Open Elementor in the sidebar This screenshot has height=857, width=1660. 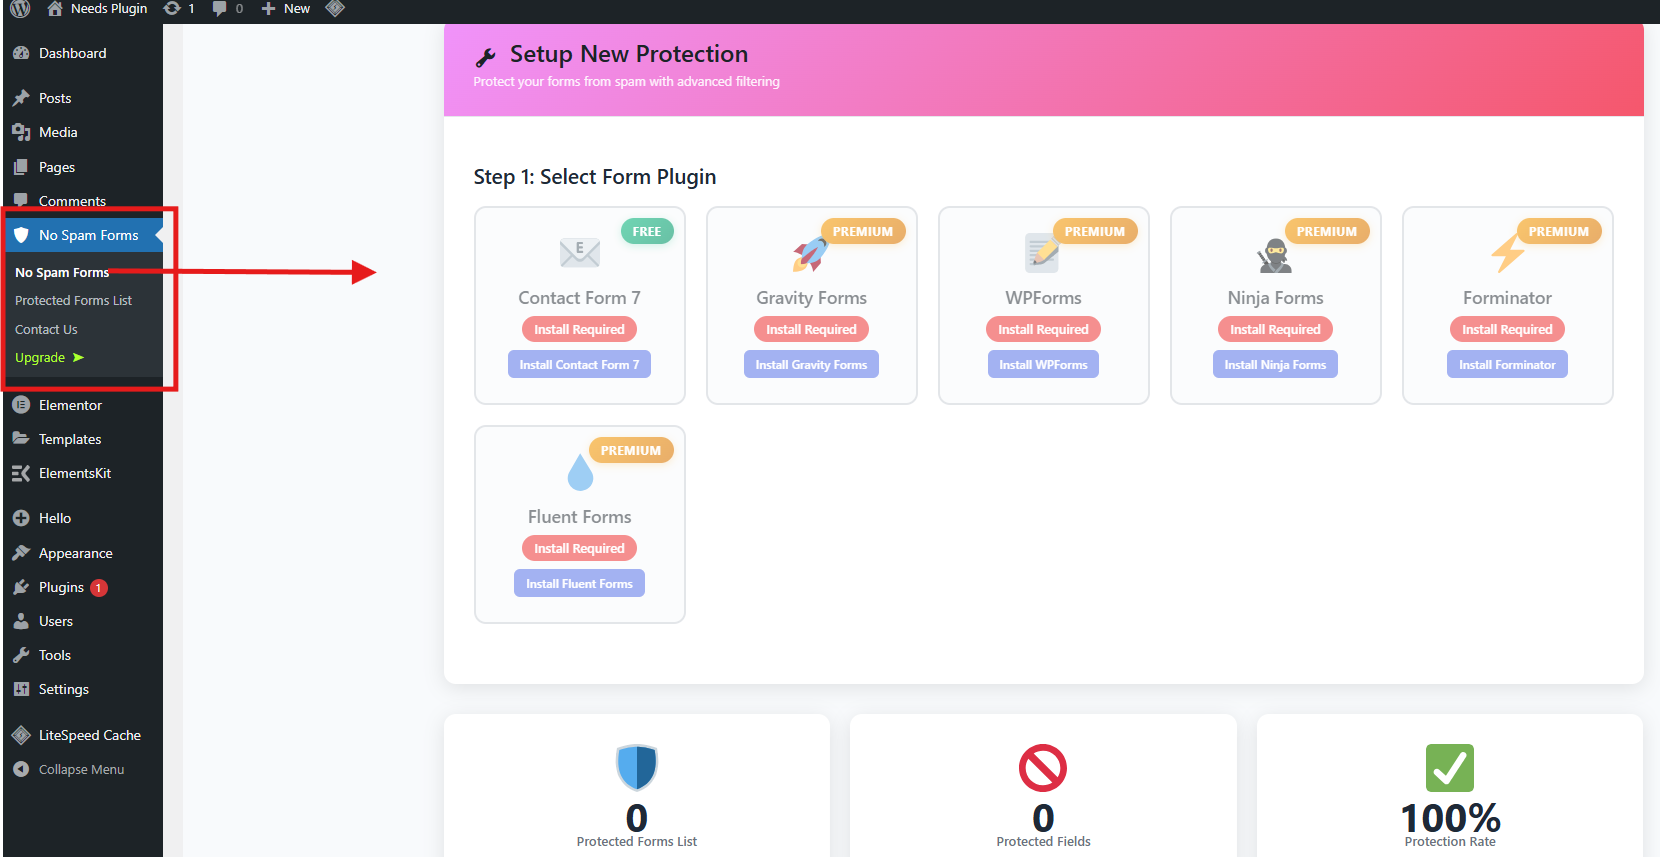click(x=70, y=406)
